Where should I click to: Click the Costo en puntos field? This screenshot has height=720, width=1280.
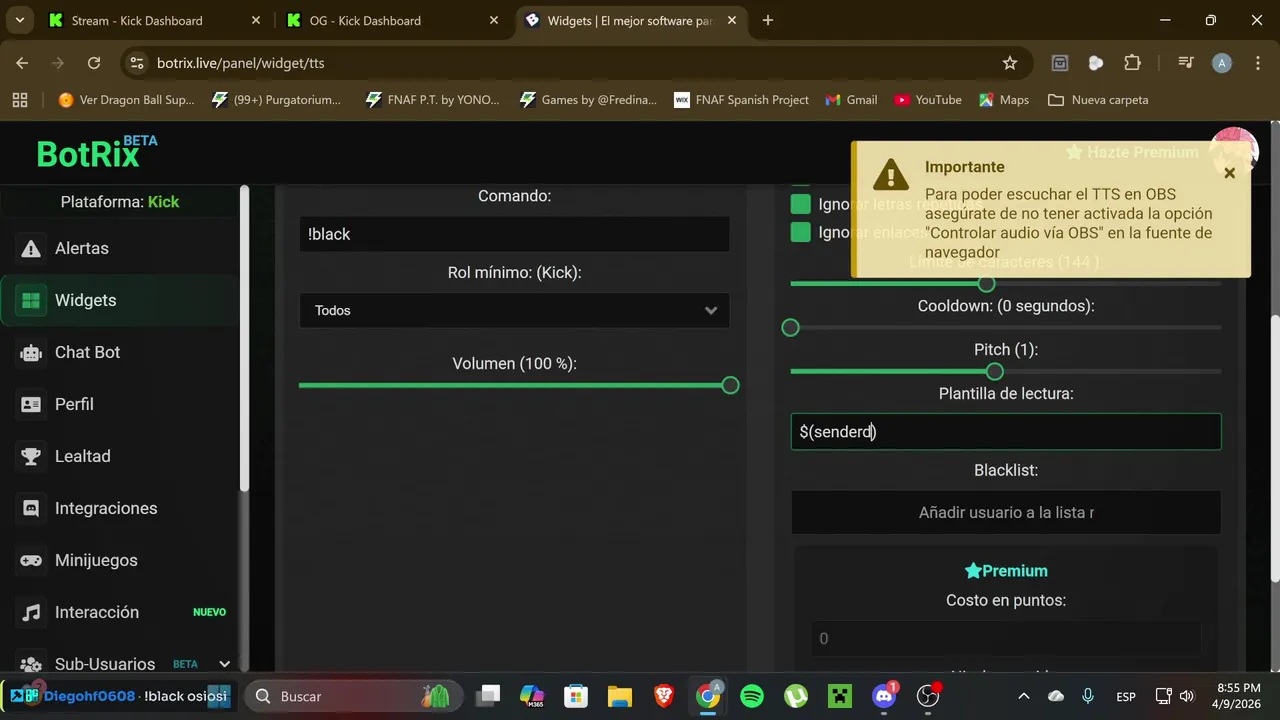pyautogui.click(x=1006, y=638)
